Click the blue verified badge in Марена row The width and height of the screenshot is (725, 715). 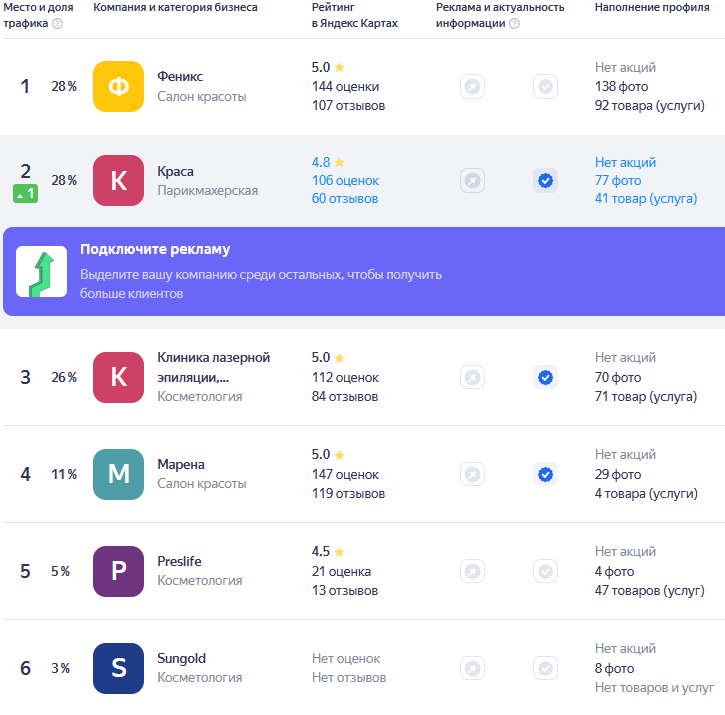(x=546, y=475)
